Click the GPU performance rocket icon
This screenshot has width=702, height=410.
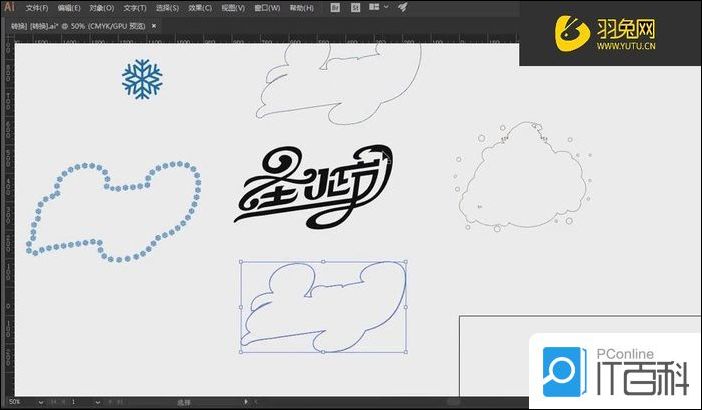click(x=402, y=7)
